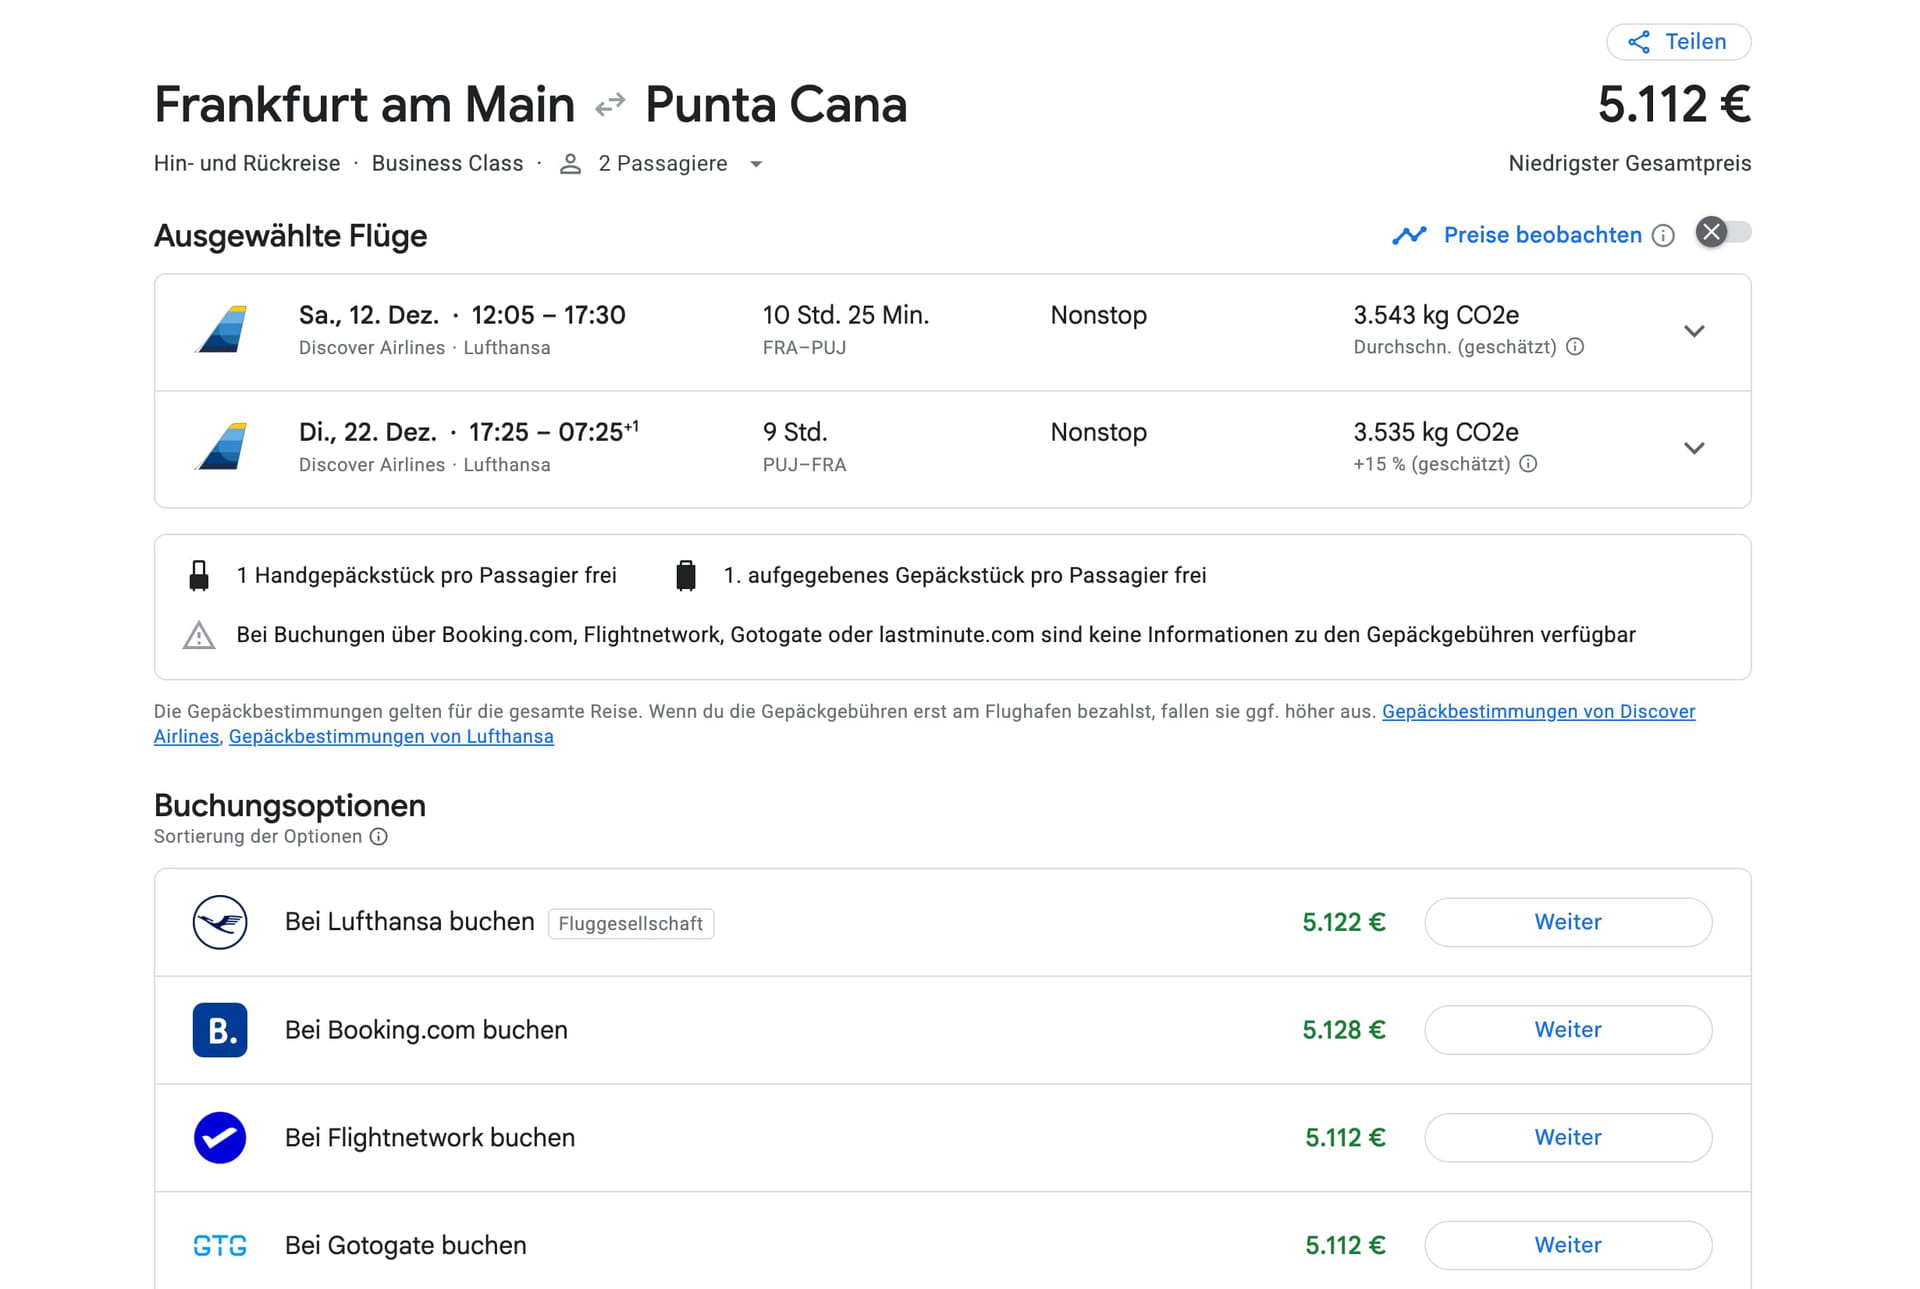
Task: Expand the Di., 22. Dez. return flight details
Action: [1693, 448]
